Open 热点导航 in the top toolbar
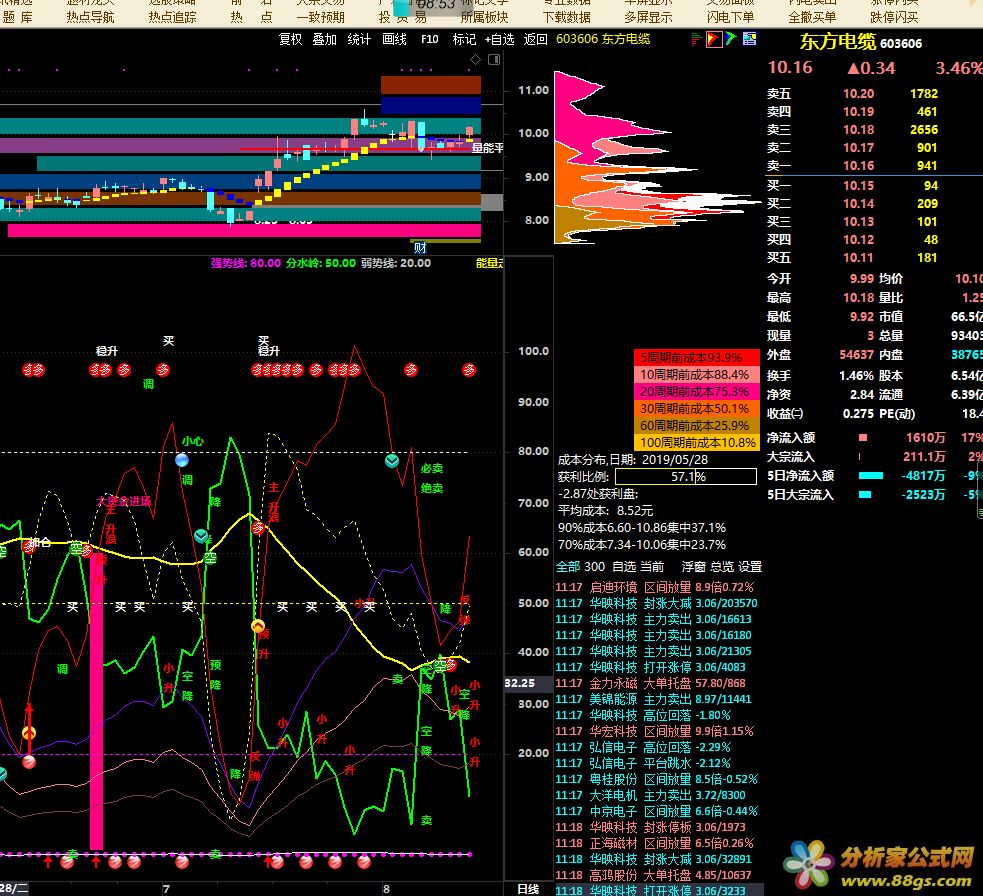This screenshot has height=896, width=983. click(x=90, y=18)
